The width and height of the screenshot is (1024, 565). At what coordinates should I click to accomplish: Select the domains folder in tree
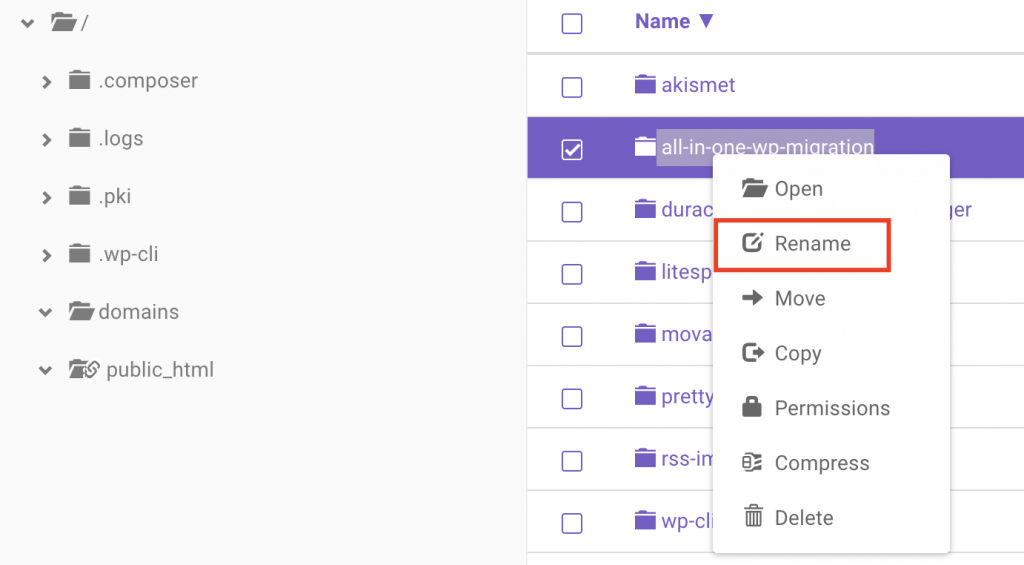point(138,312)
